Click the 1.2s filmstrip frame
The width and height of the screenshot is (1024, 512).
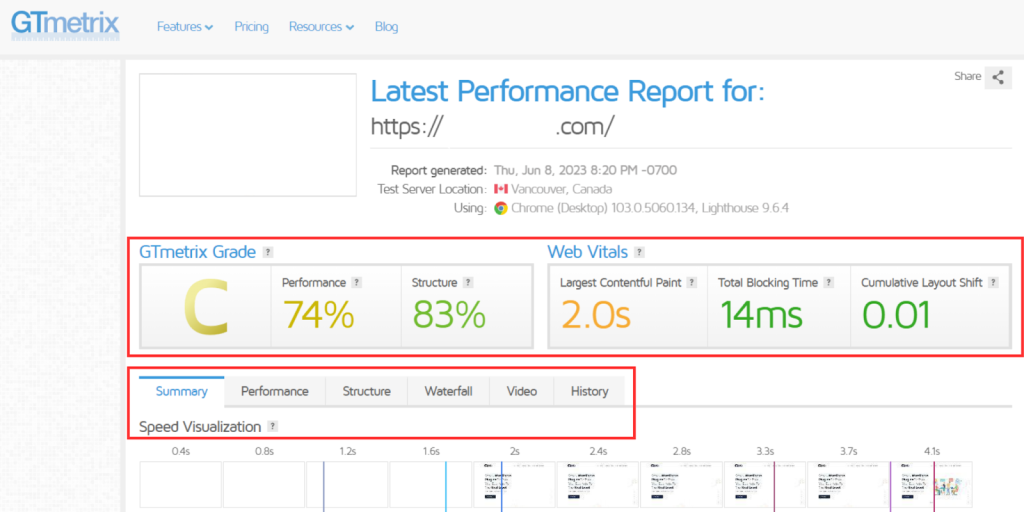(347, 485)
